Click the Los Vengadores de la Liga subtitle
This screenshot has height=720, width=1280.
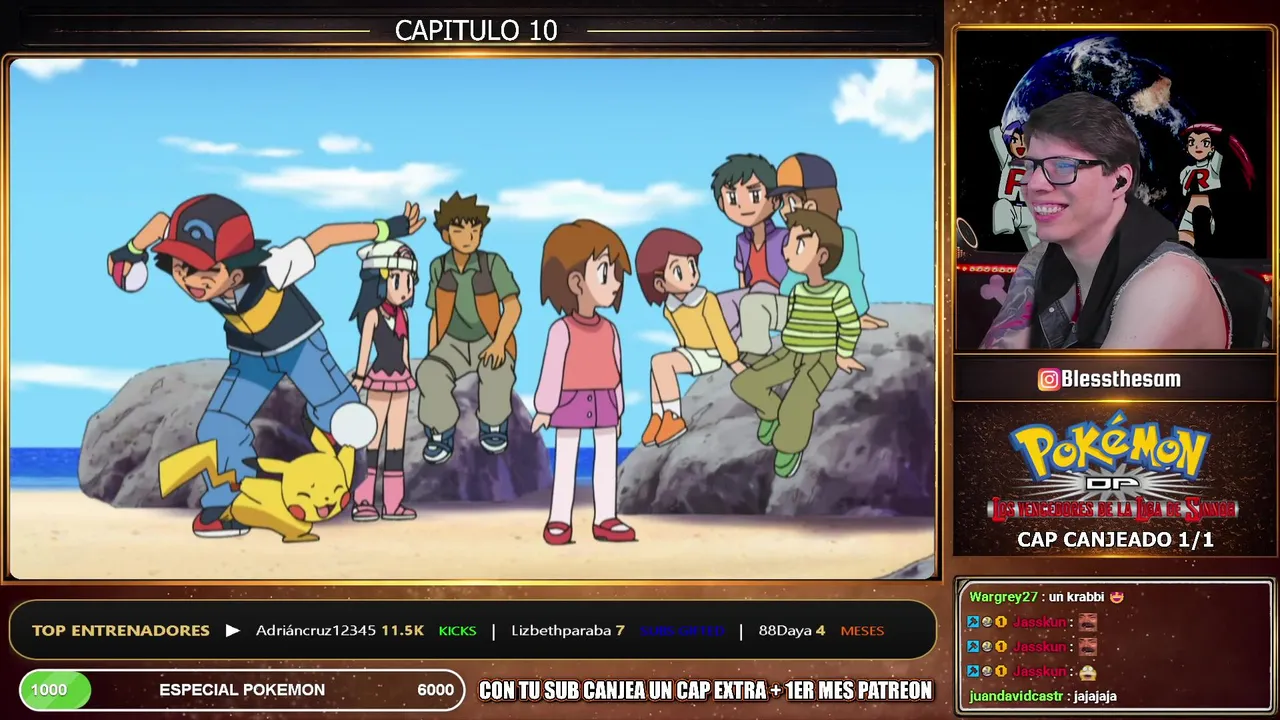pyautogui.click(x=1112, y=510)
